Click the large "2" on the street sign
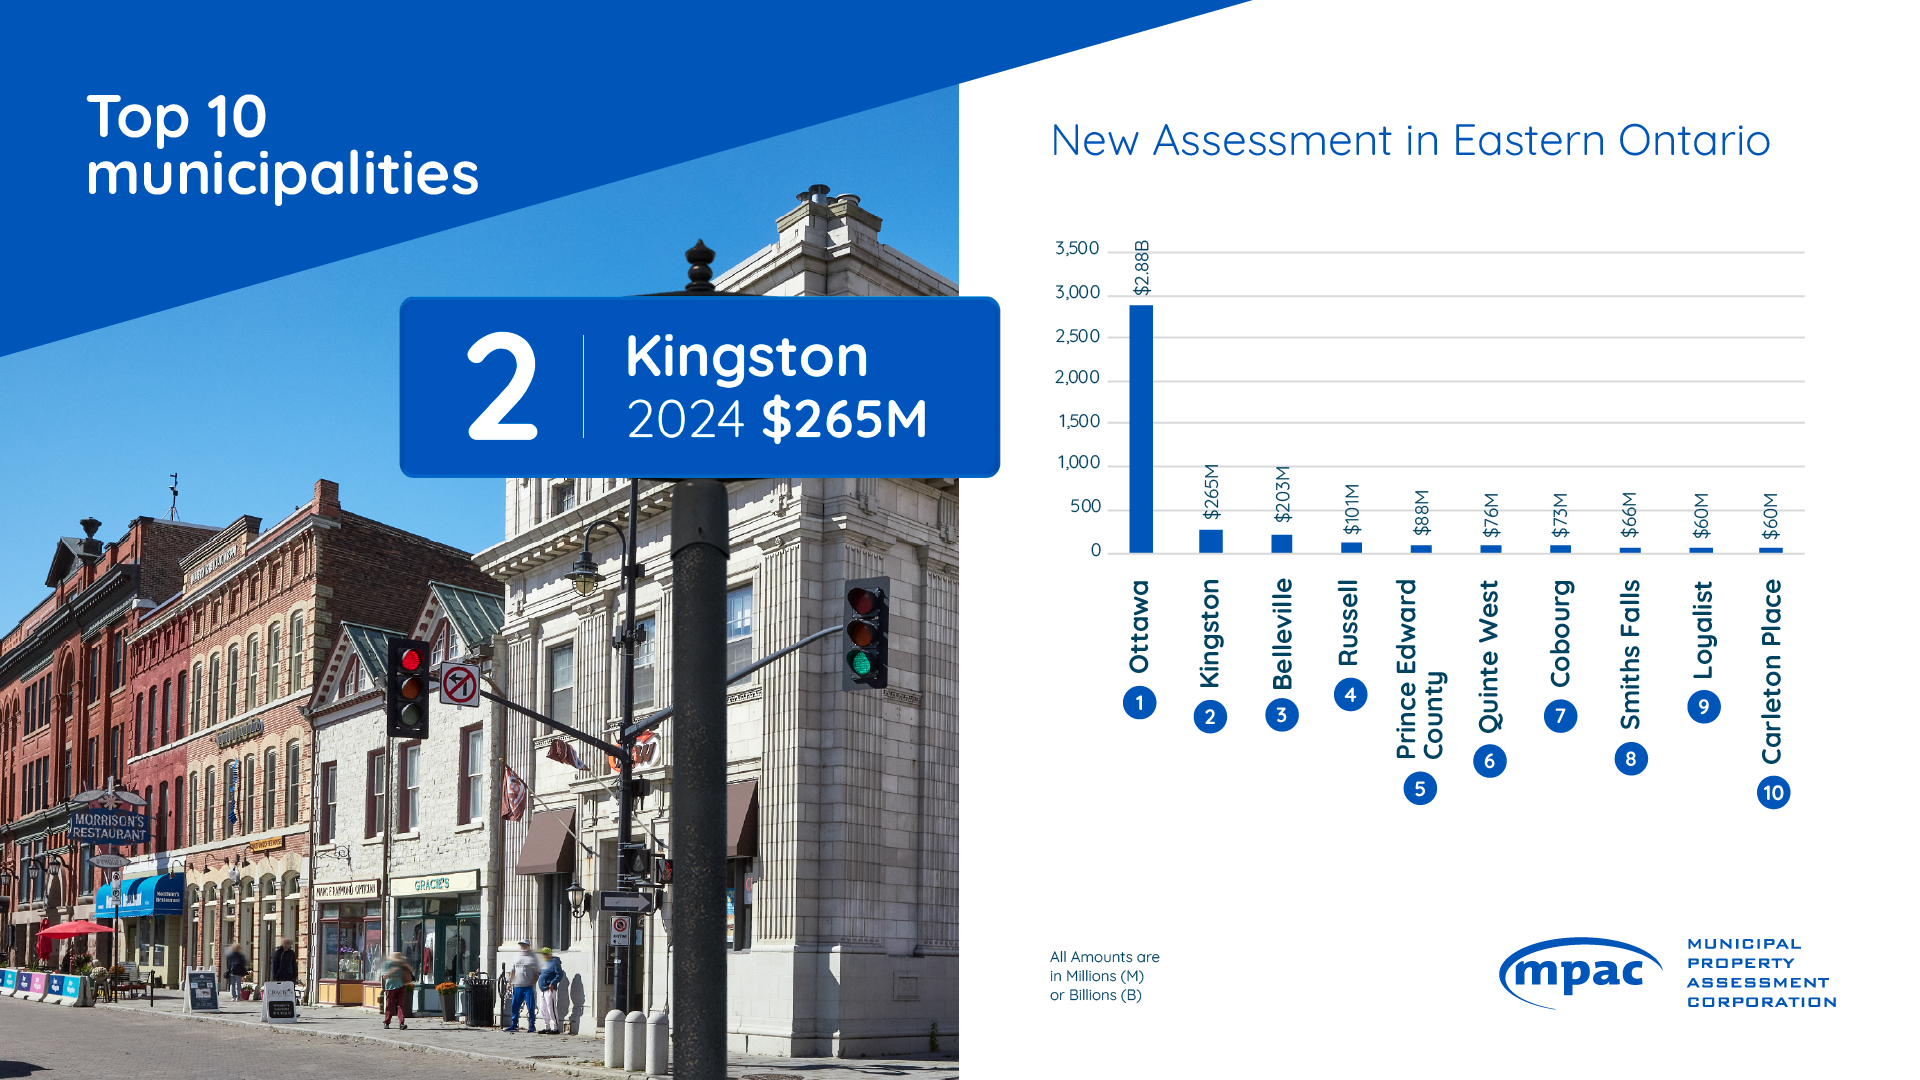 [502, 387]
